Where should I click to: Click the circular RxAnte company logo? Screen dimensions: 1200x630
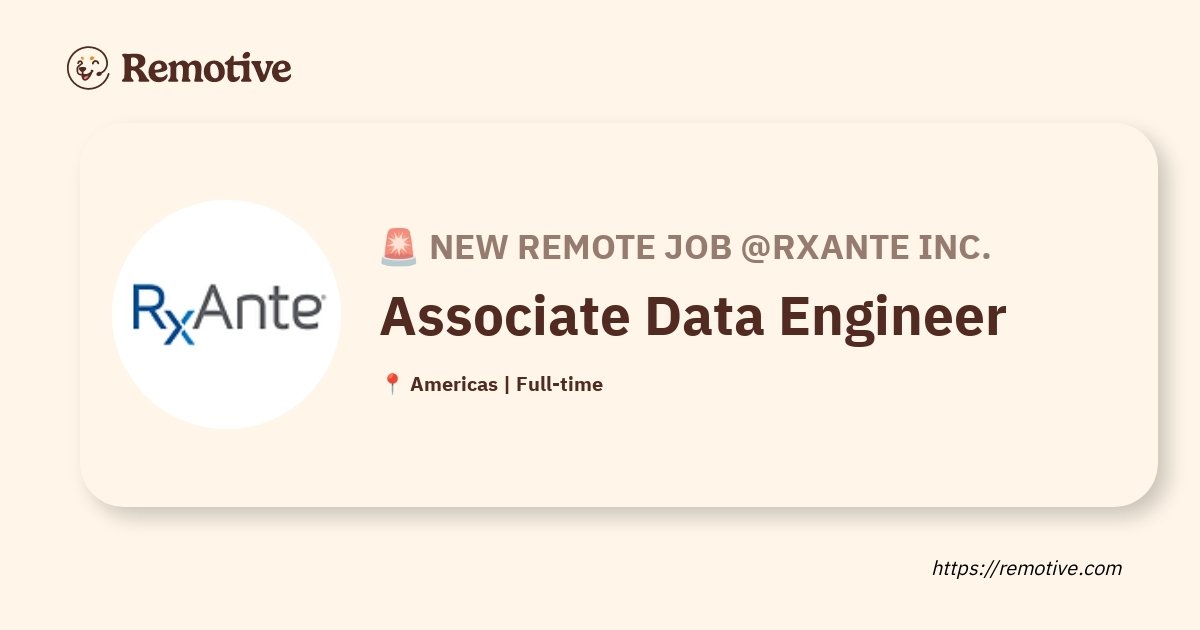tap(226, 314)
